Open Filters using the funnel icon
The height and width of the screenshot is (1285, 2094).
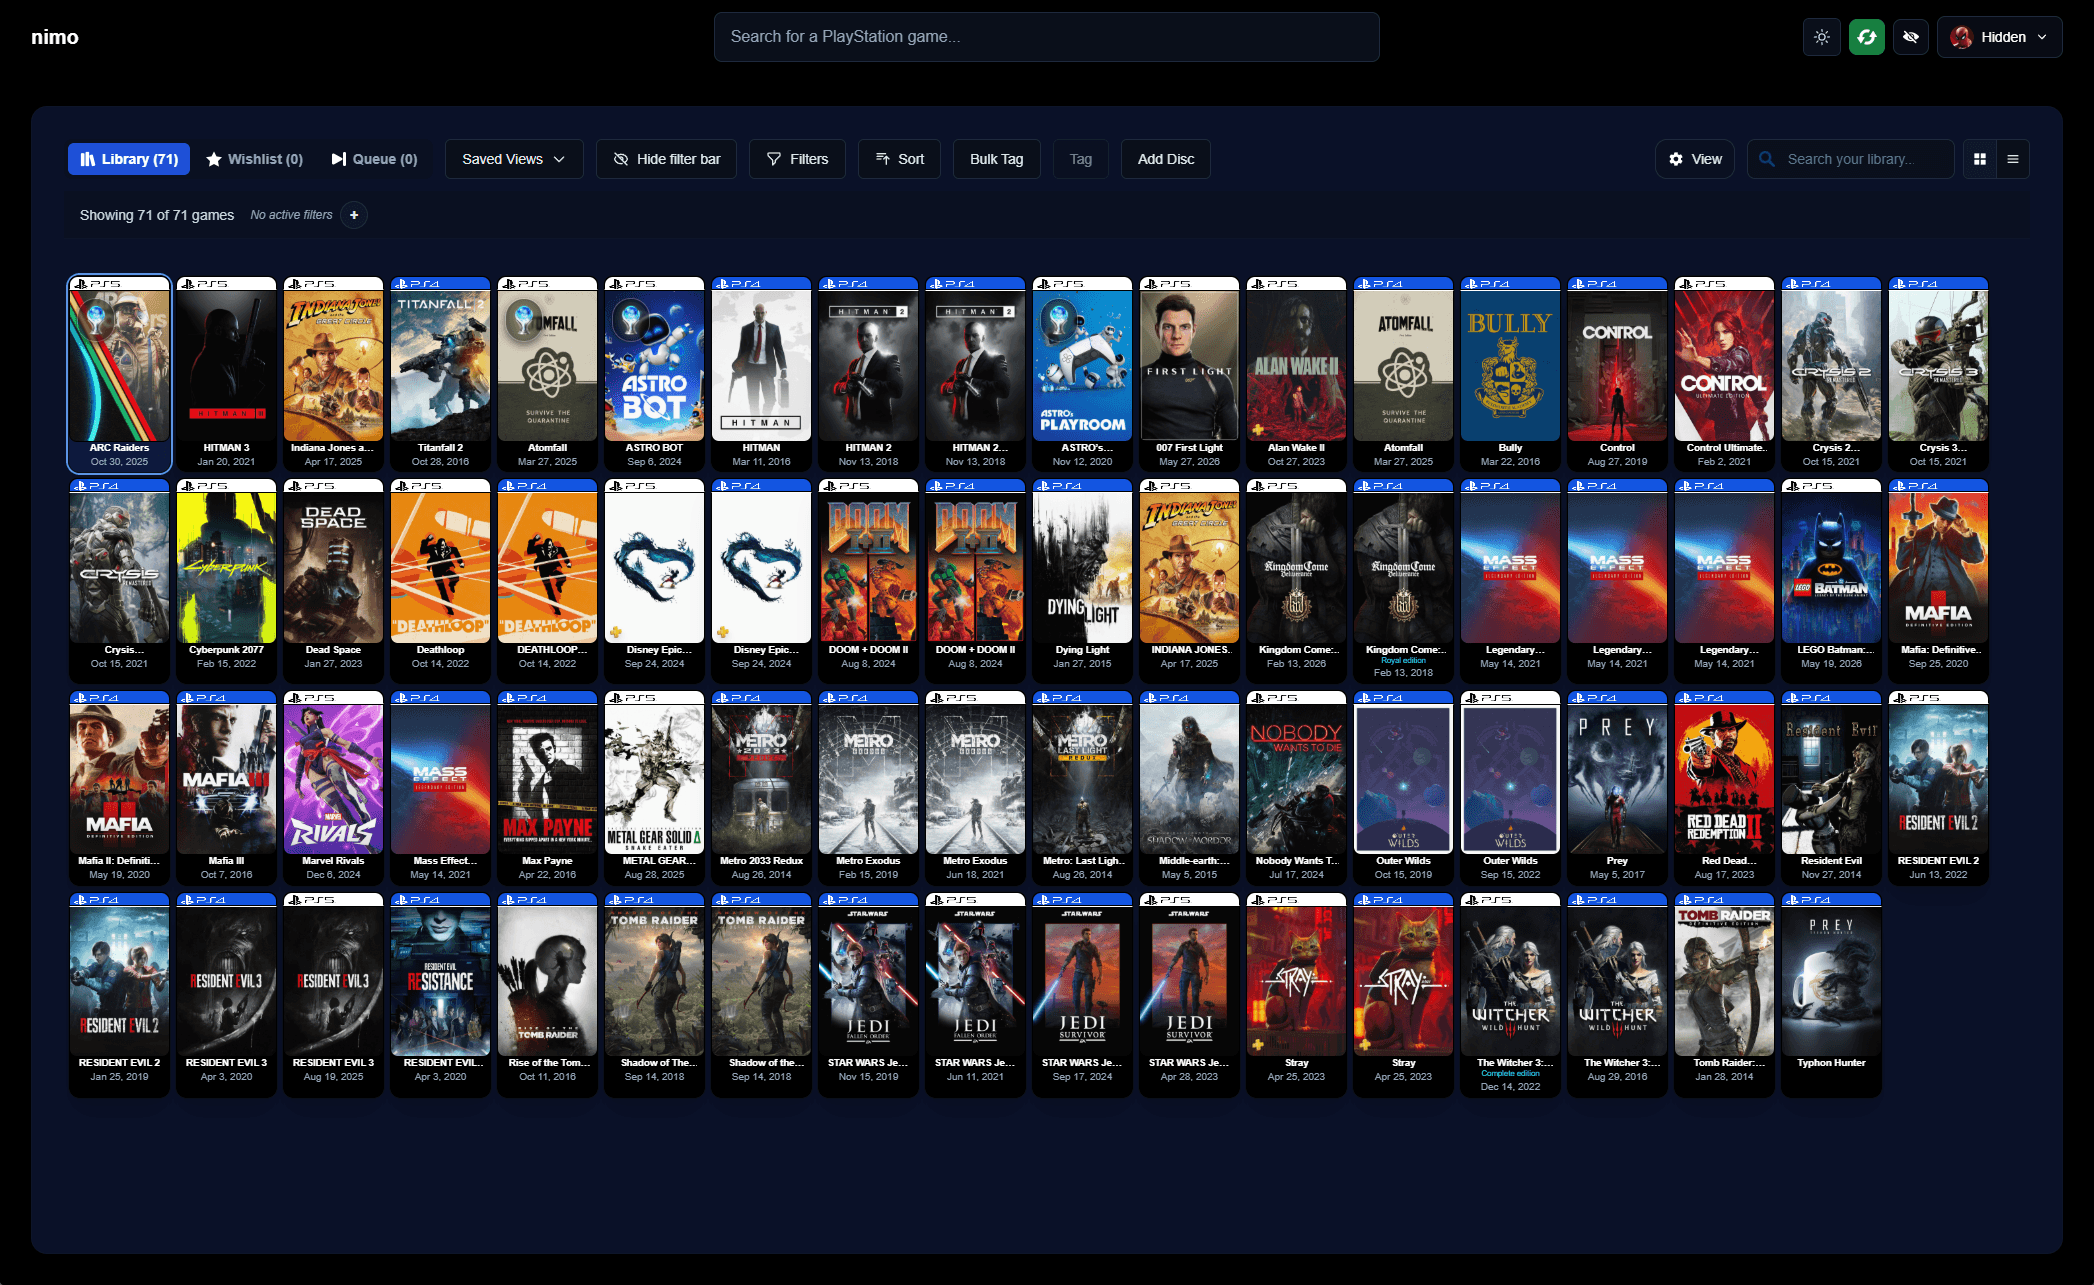tap(775, 158)
